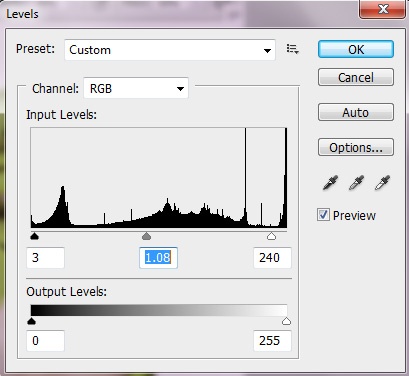Open the preset options menu icon
The image size is (409, 376).
tap(293, 49)
